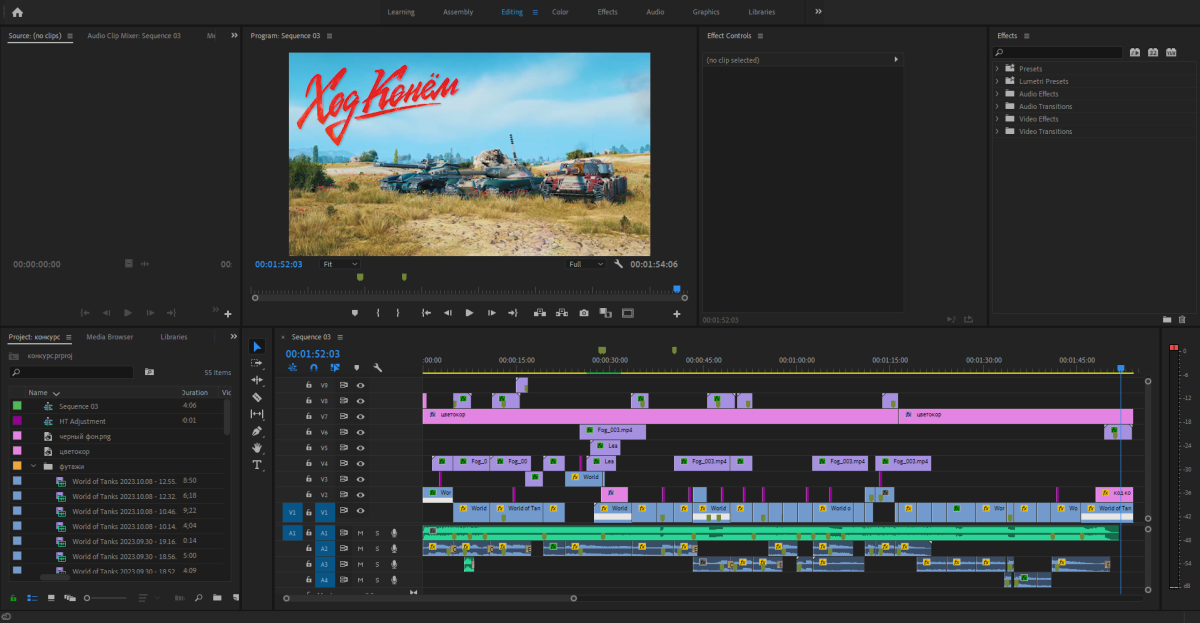Select the Pen tool in the toolbar
The height and width of the screenshot is (623, 1200).
point(257,431)
